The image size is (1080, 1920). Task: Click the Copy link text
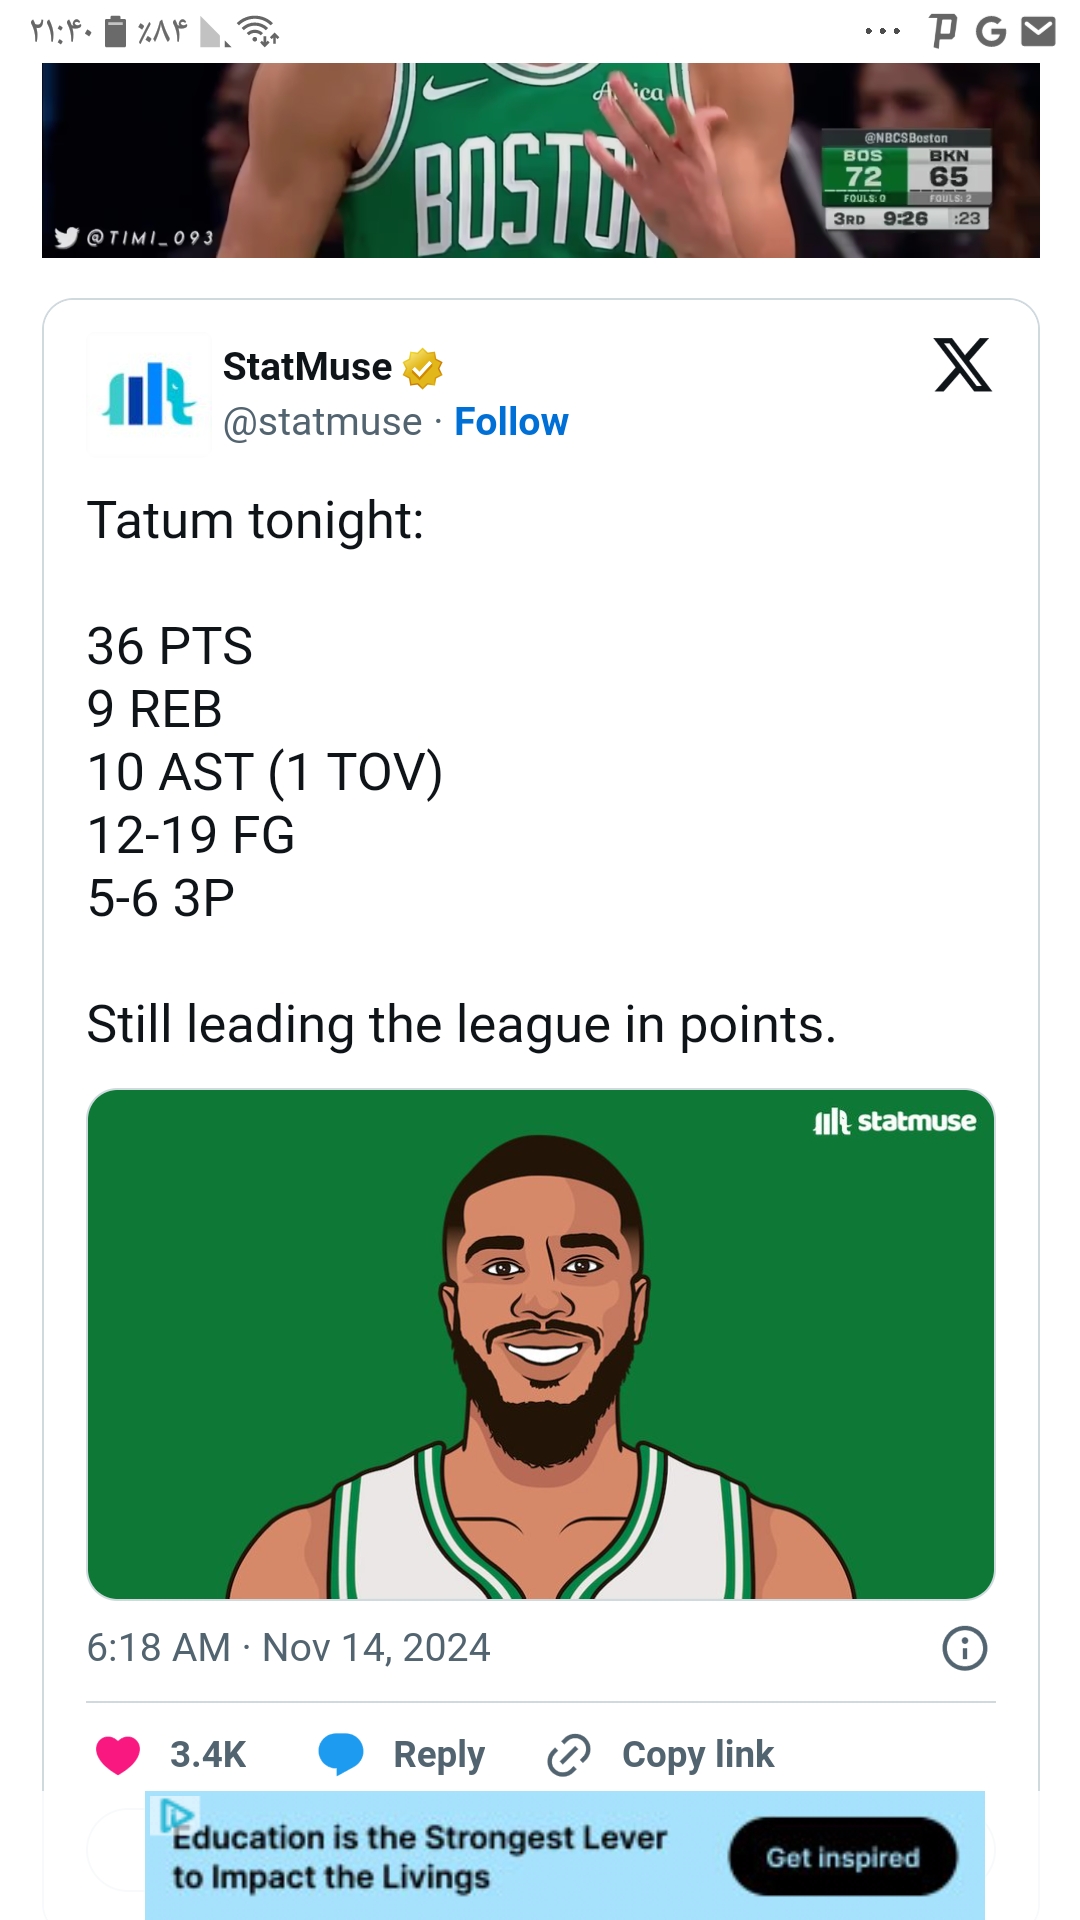(x=698, y=1755)
